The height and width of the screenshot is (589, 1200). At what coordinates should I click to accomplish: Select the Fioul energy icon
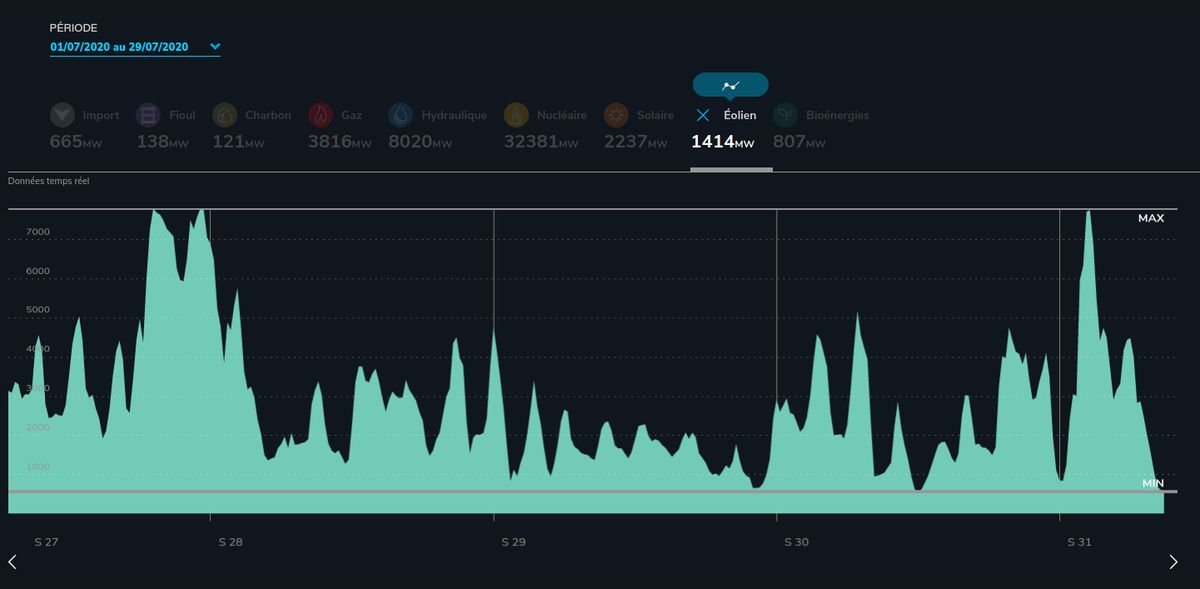tap(148, 115)
